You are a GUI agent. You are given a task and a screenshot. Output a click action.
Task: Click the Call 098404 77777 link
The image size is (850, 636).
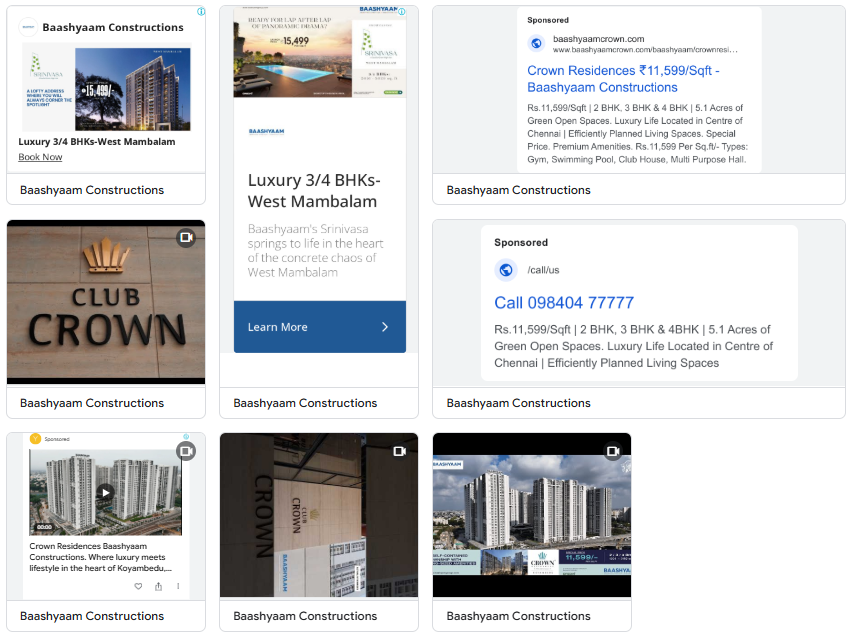point(564,303)
